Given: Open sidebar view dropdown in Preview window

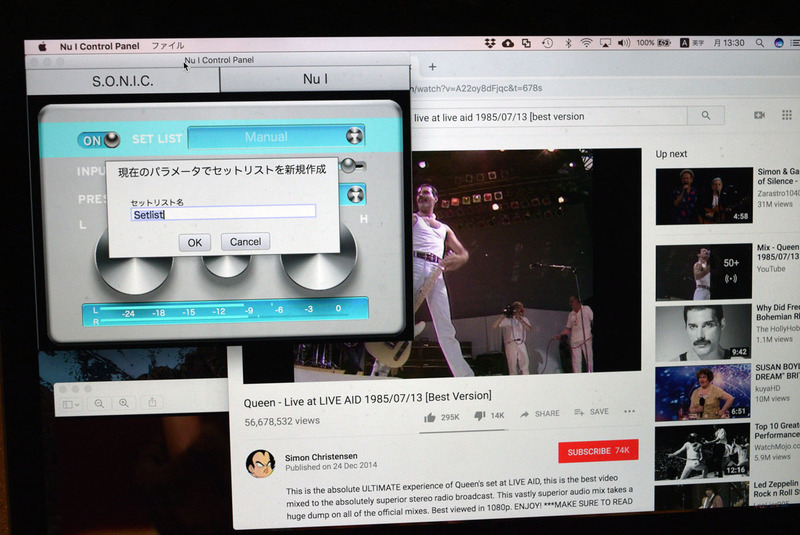Looking at the screenshot, I should (71, 404).
